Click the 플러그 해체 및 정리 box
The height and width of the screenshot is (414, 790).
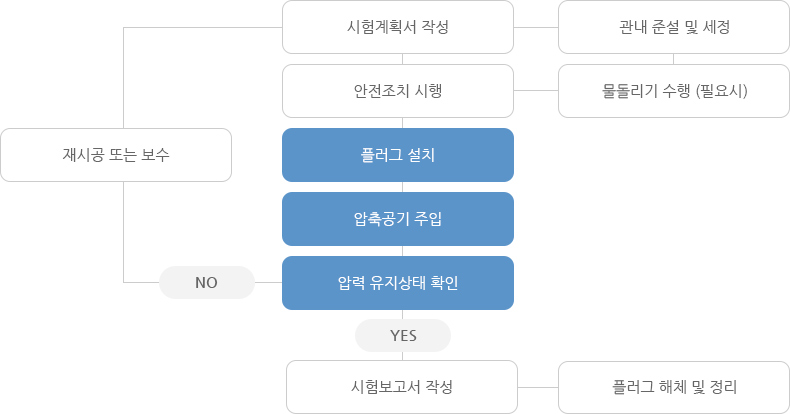click(674, 387)
